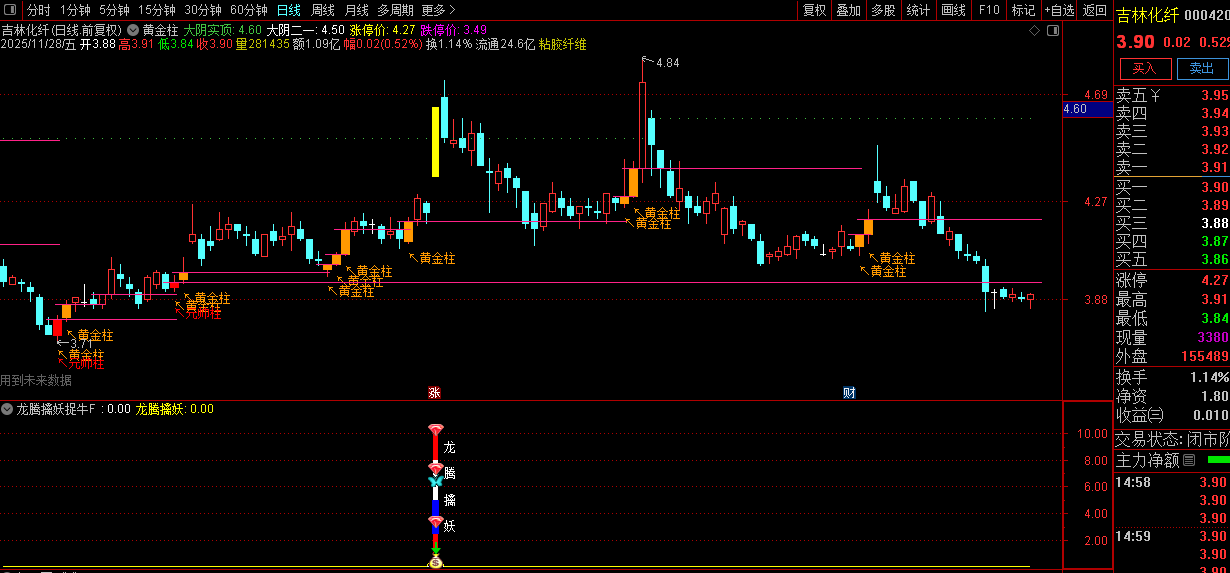This screenshot has width=1230, height=573.
Task: Open the settings icon for 龙腾擒妖捉牛F
Action: [7, 409]
